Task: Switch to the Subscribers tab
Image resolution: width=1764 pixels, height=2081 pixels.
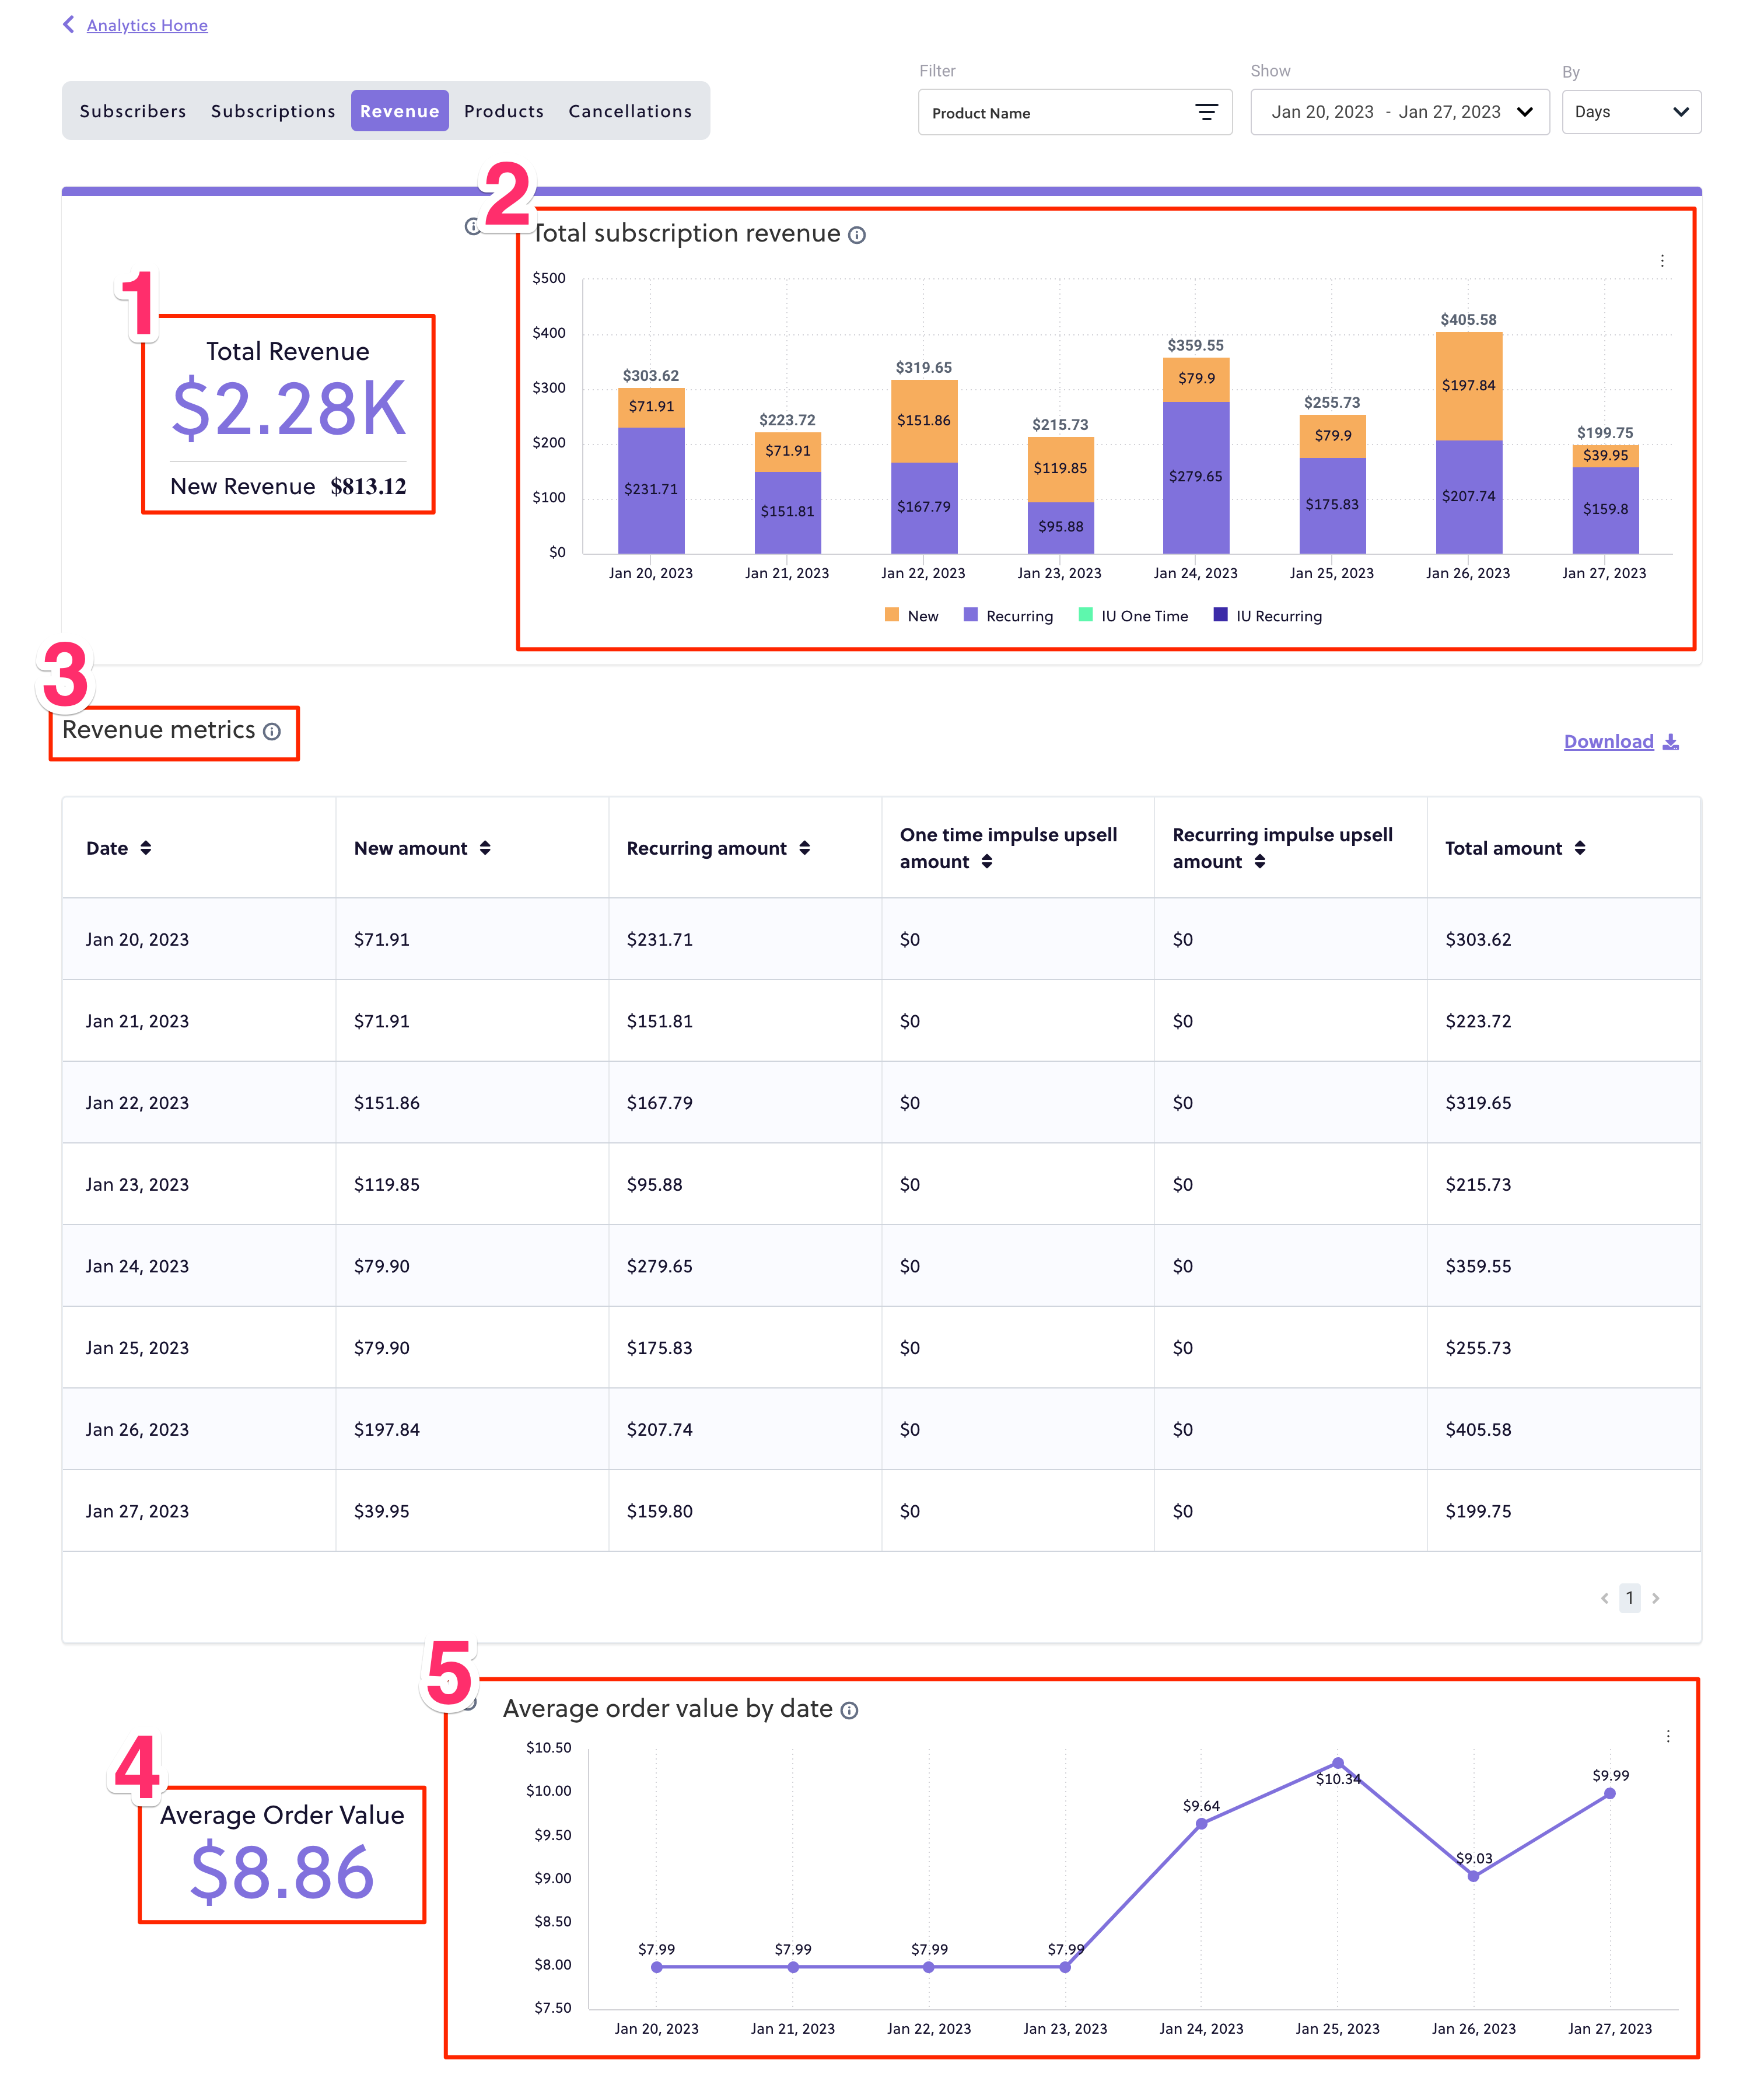Action: [133, 111]
